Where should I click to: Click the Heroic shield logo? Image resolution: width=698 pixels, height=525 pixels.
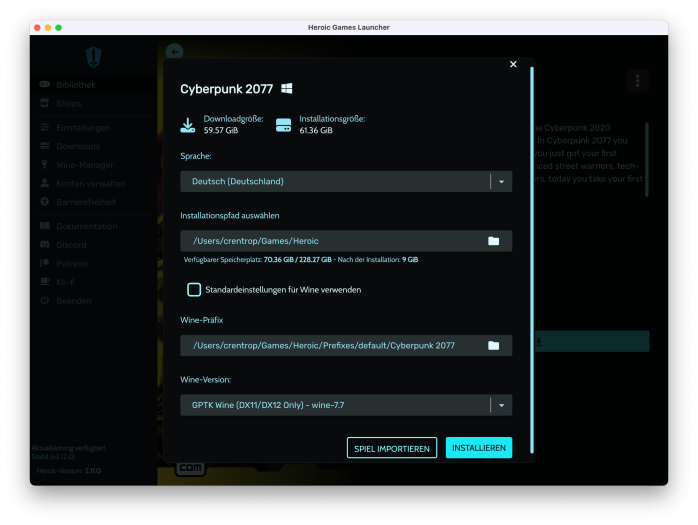coord(93,57)
